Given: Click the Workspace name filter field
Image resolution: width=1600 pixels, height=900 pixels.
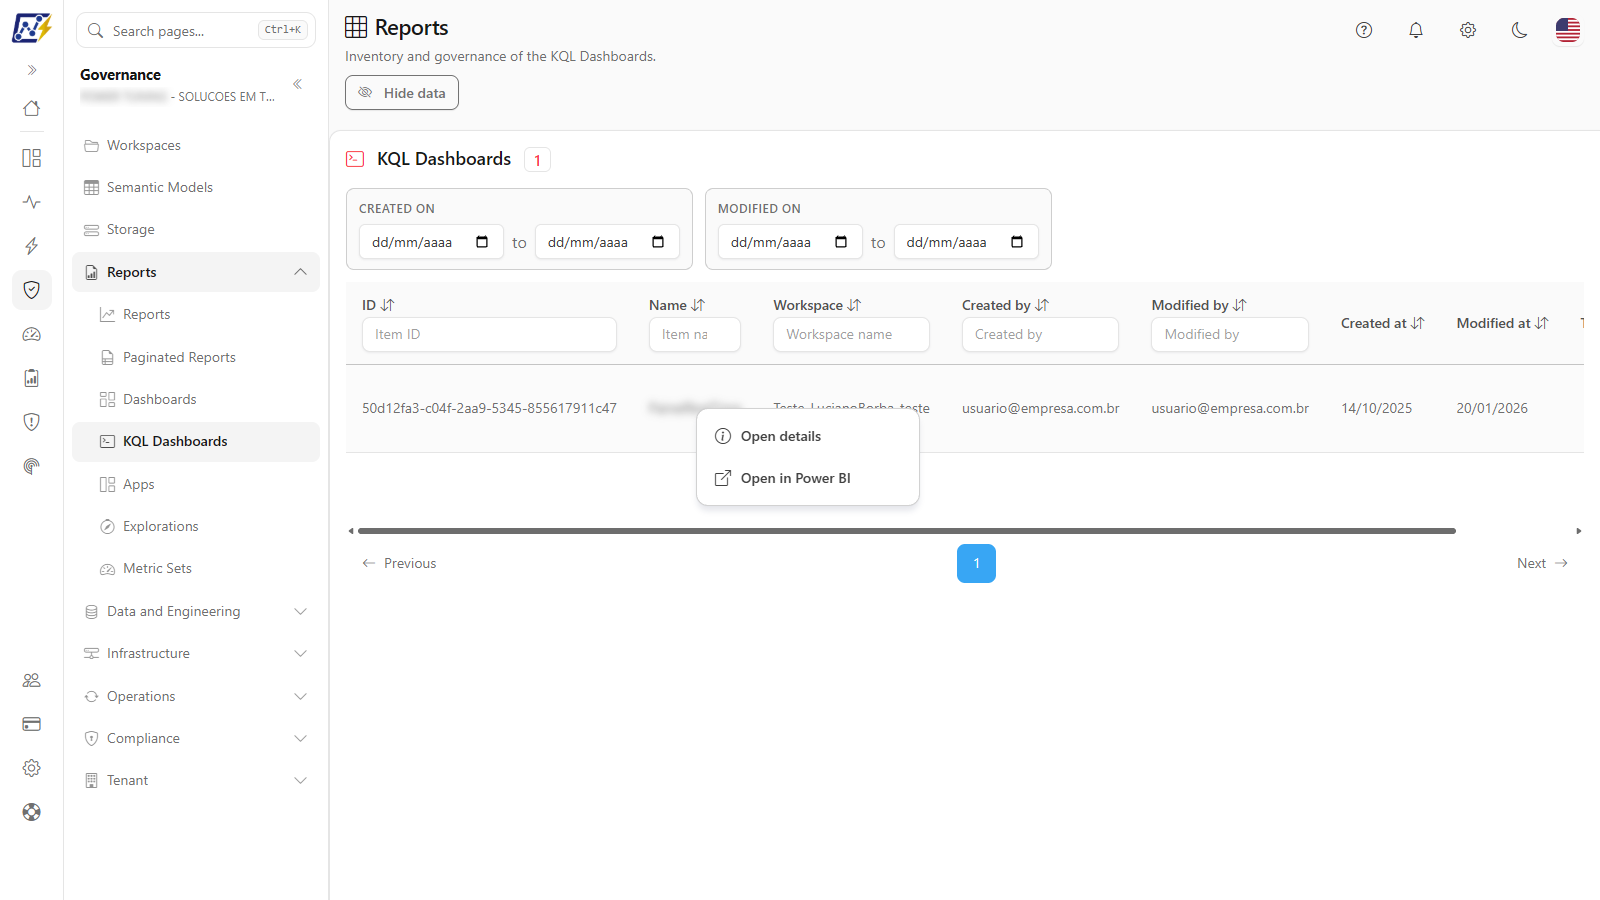Looking at the screenshot, I should click(851, 334).
